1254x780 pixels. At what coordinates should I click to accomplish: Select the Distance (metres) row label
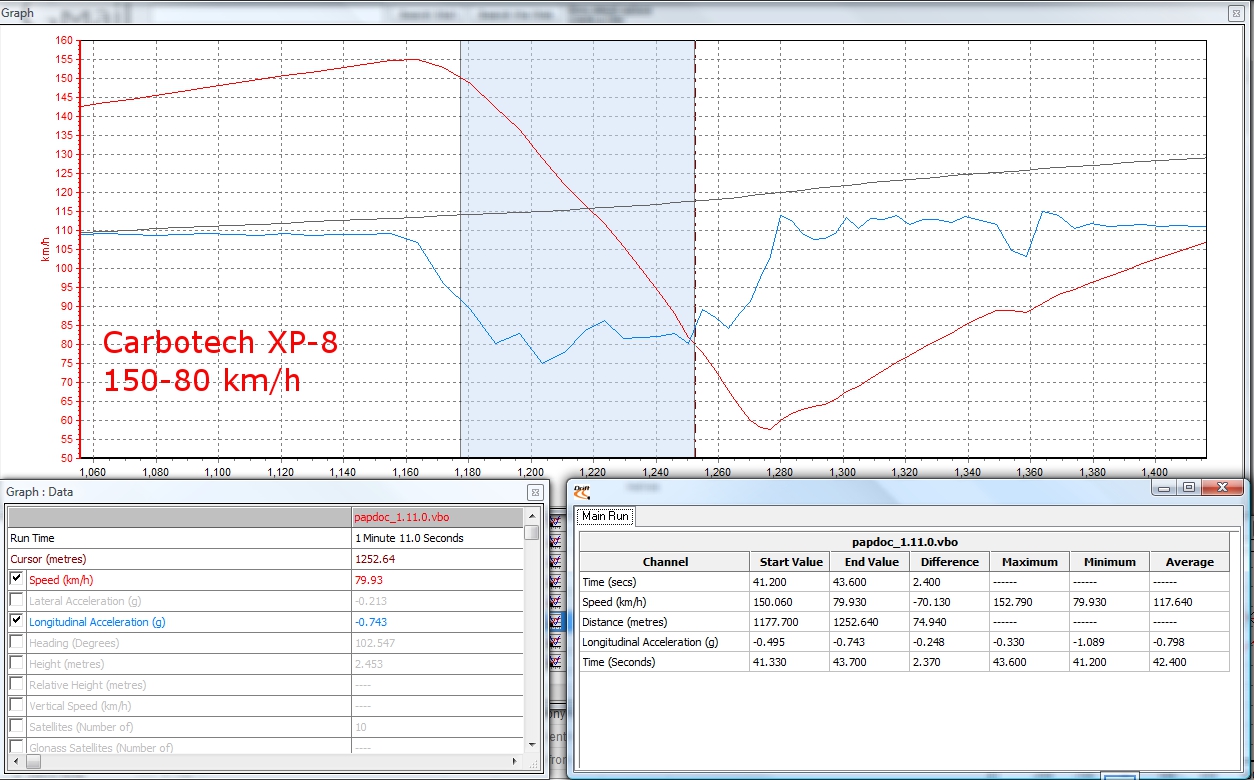point(624,622)
